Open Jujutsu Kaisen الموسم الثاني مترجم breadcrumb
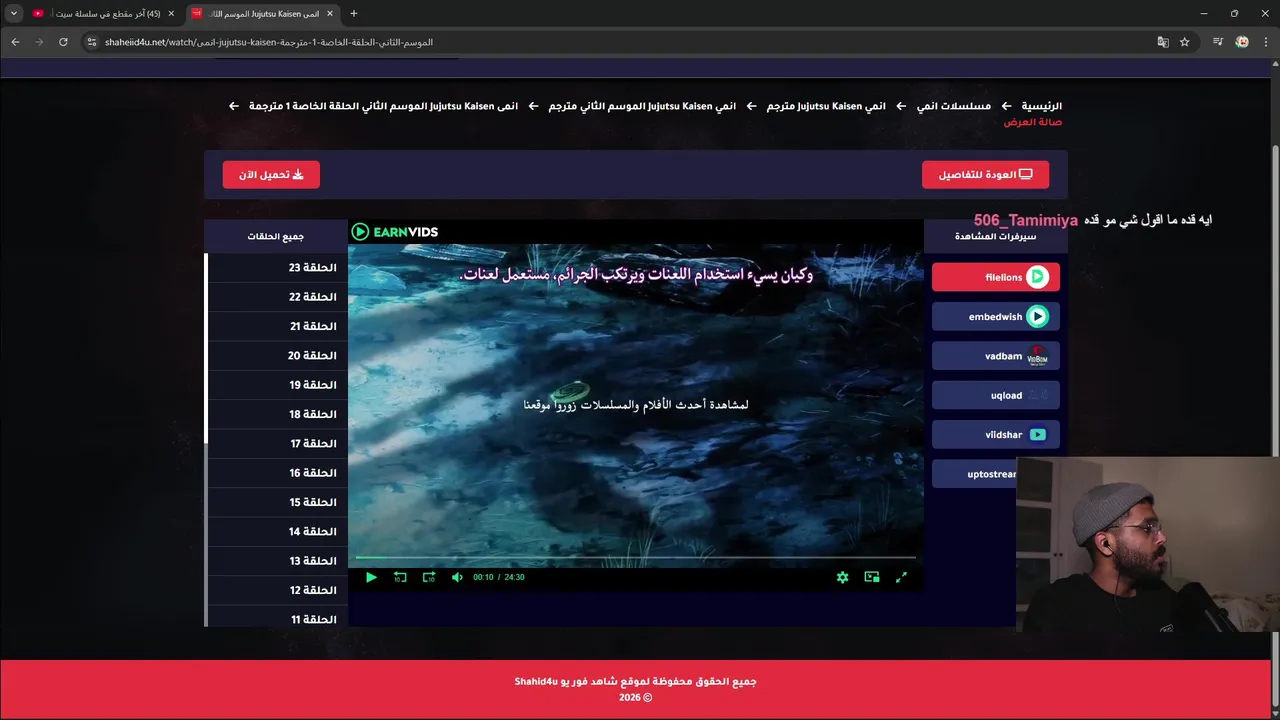The height and width of the screenshot is (720, 1280). coord(642,106)
